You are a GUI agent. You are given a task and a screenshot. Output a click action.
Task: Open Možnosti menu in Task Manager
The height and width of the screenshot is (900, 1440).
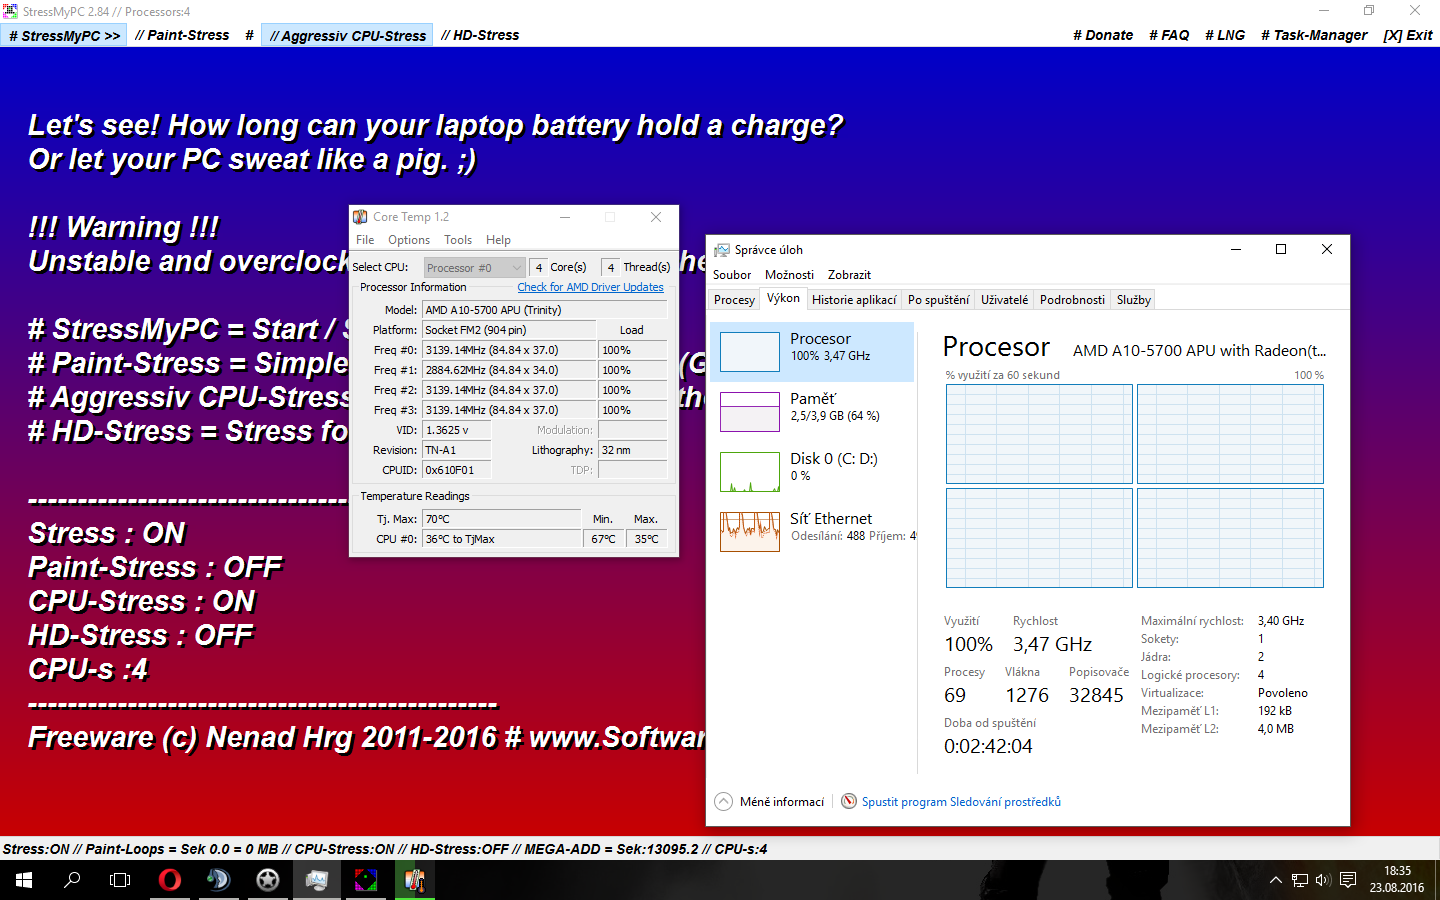789,275
